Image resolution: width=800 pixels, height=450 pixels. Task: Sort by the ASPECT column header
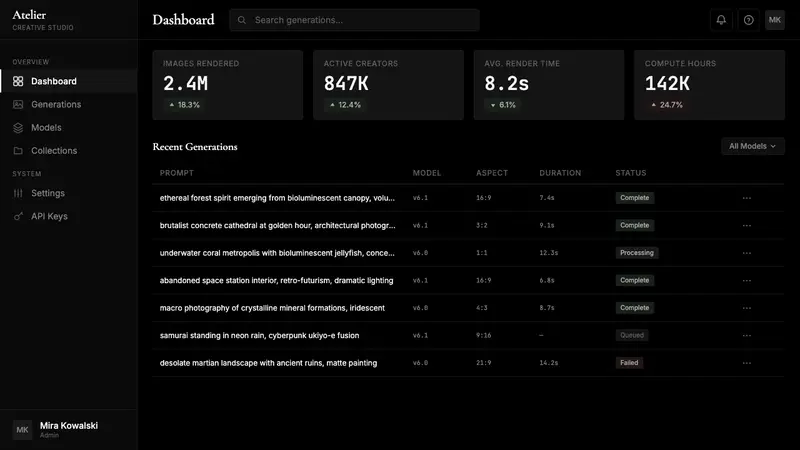coord(492,173)
